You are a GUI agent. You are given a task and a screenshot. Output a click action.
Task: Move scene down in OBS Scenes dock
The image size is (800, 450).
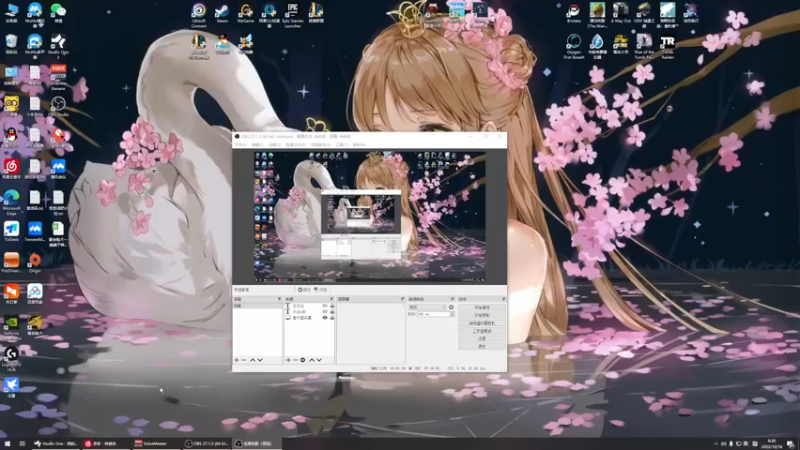pos(260,360)
